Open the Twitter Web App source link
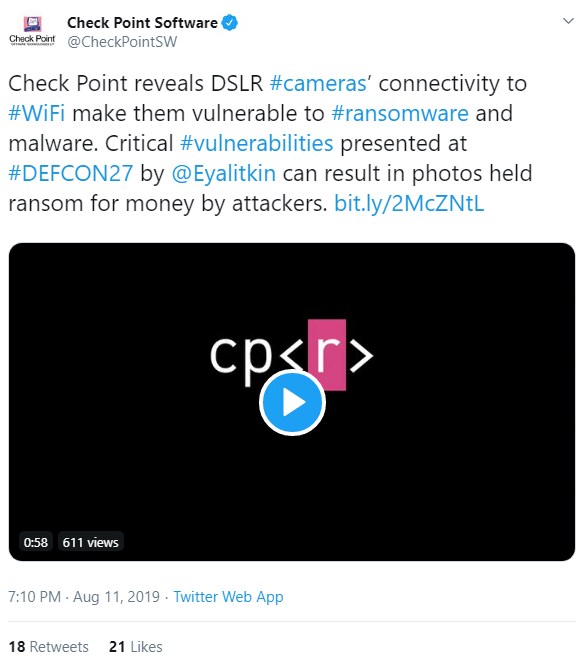This screenshot has height=662, width=584. pyautogui.click(x=228, y=597)
